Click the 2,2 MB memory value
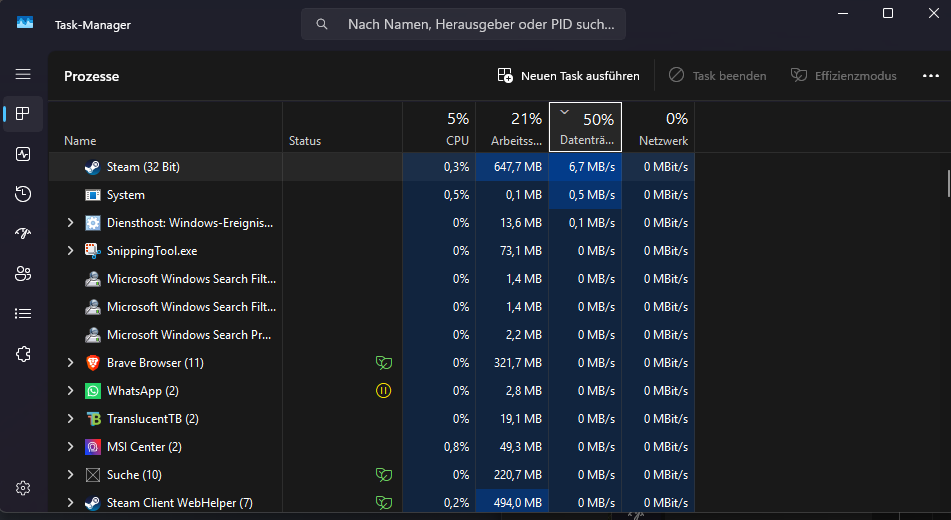This screenshot has height=520, width=951. click(524, 335)
